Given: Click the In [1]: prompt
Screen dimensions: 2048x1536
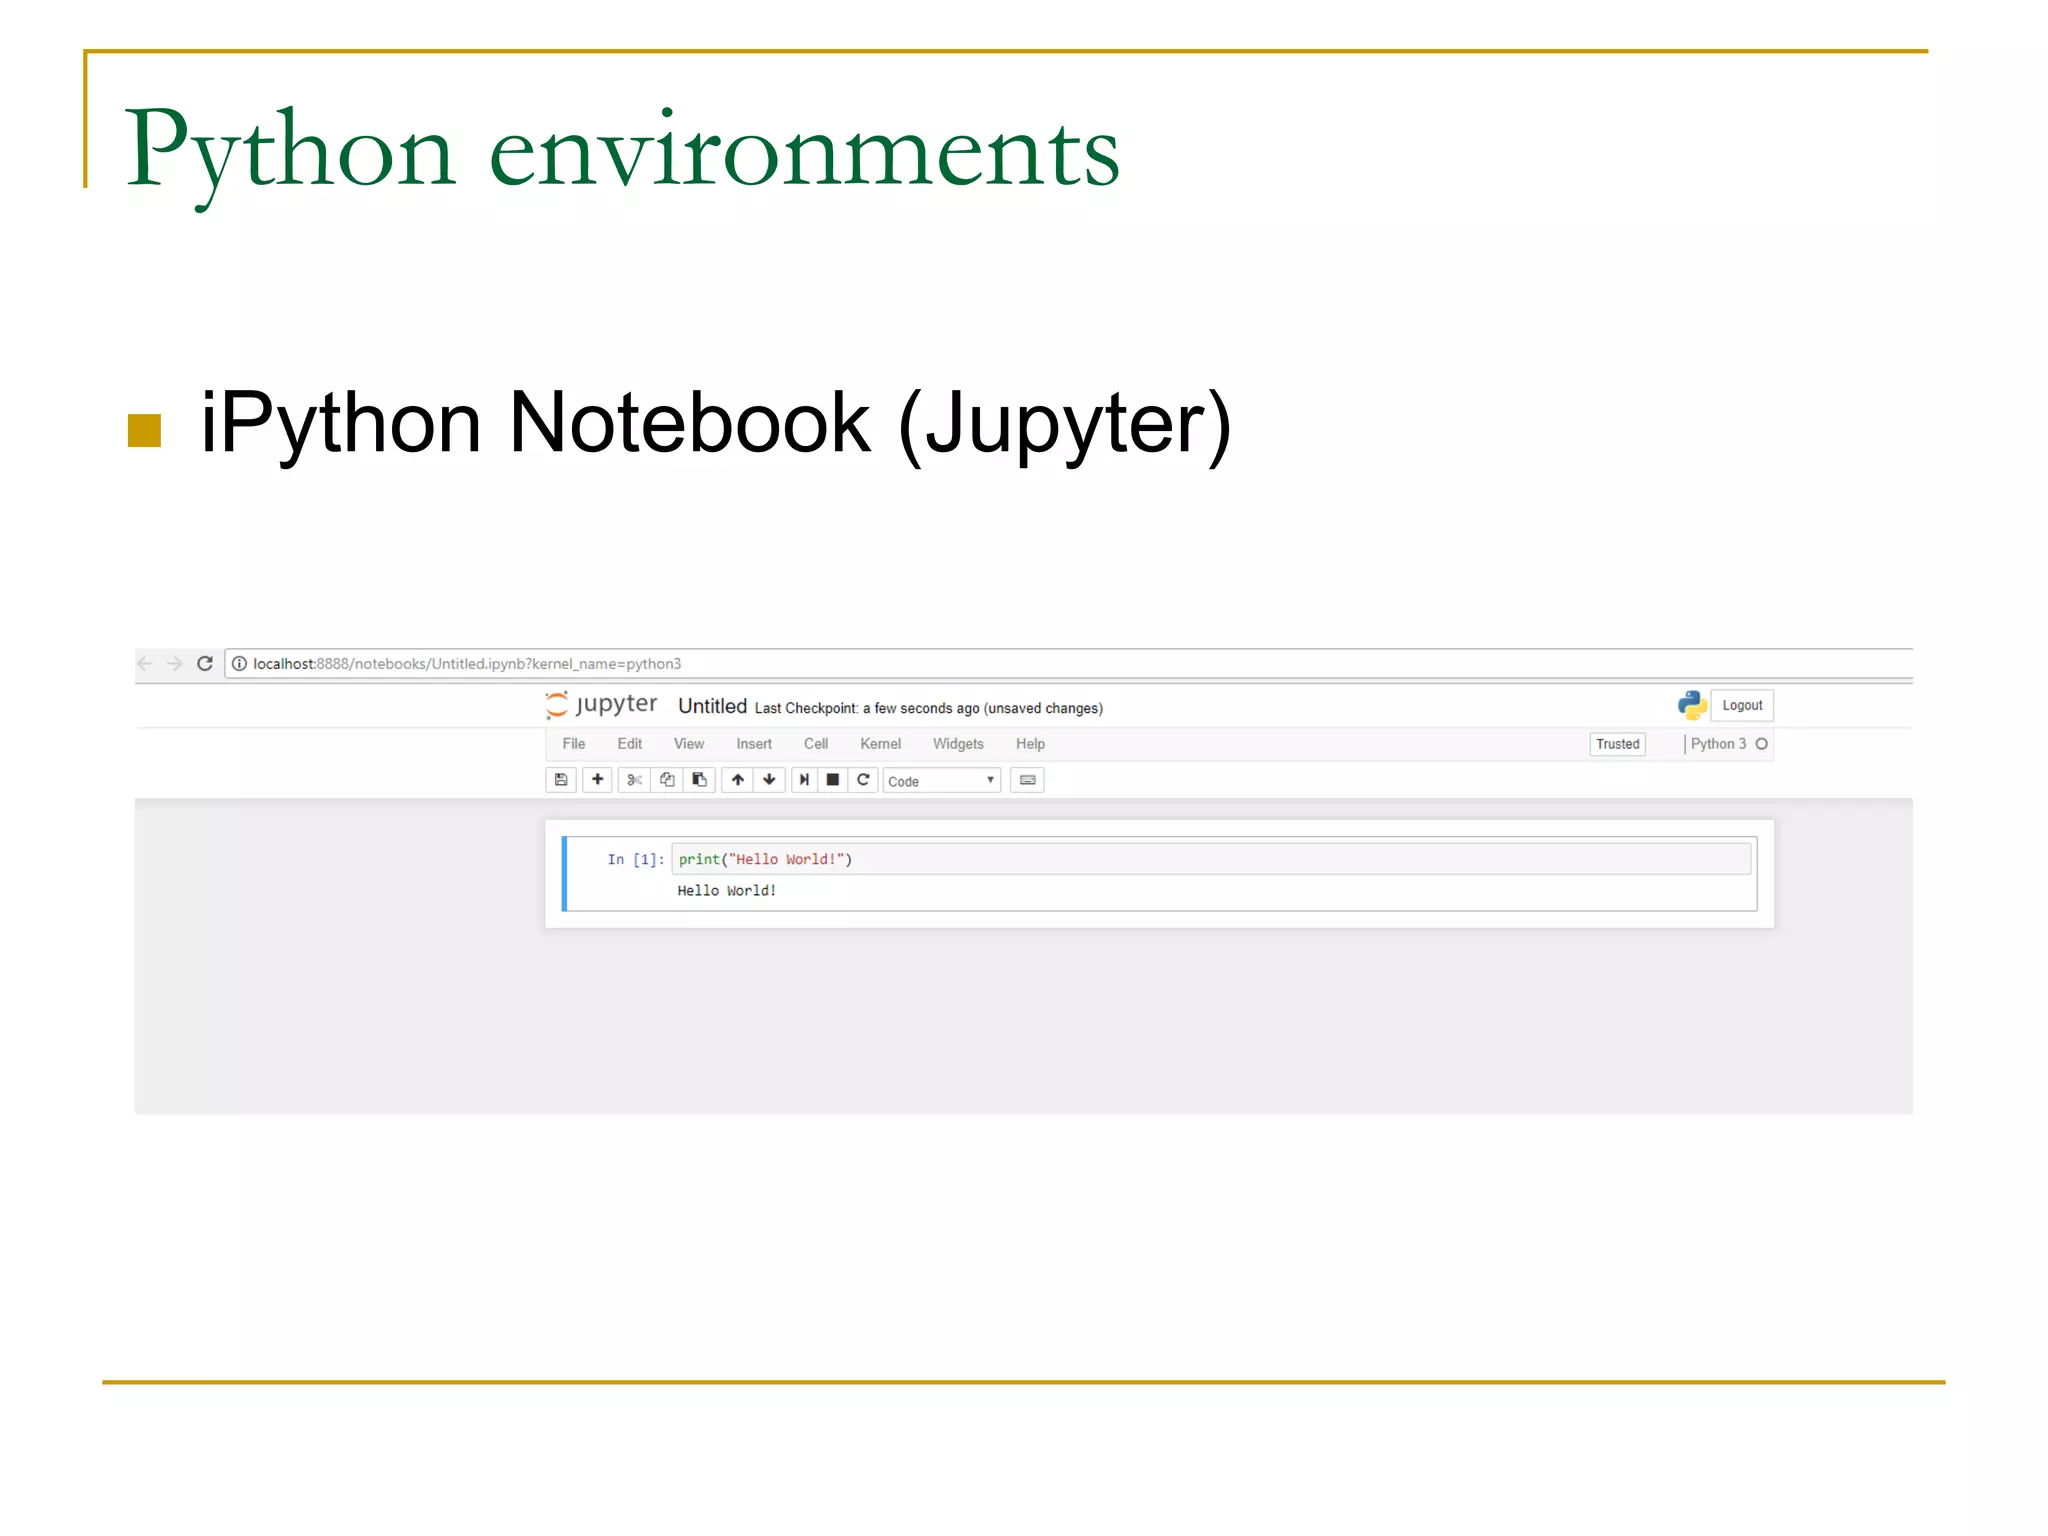Looking at the screenshot, I should tap(635, 859).
